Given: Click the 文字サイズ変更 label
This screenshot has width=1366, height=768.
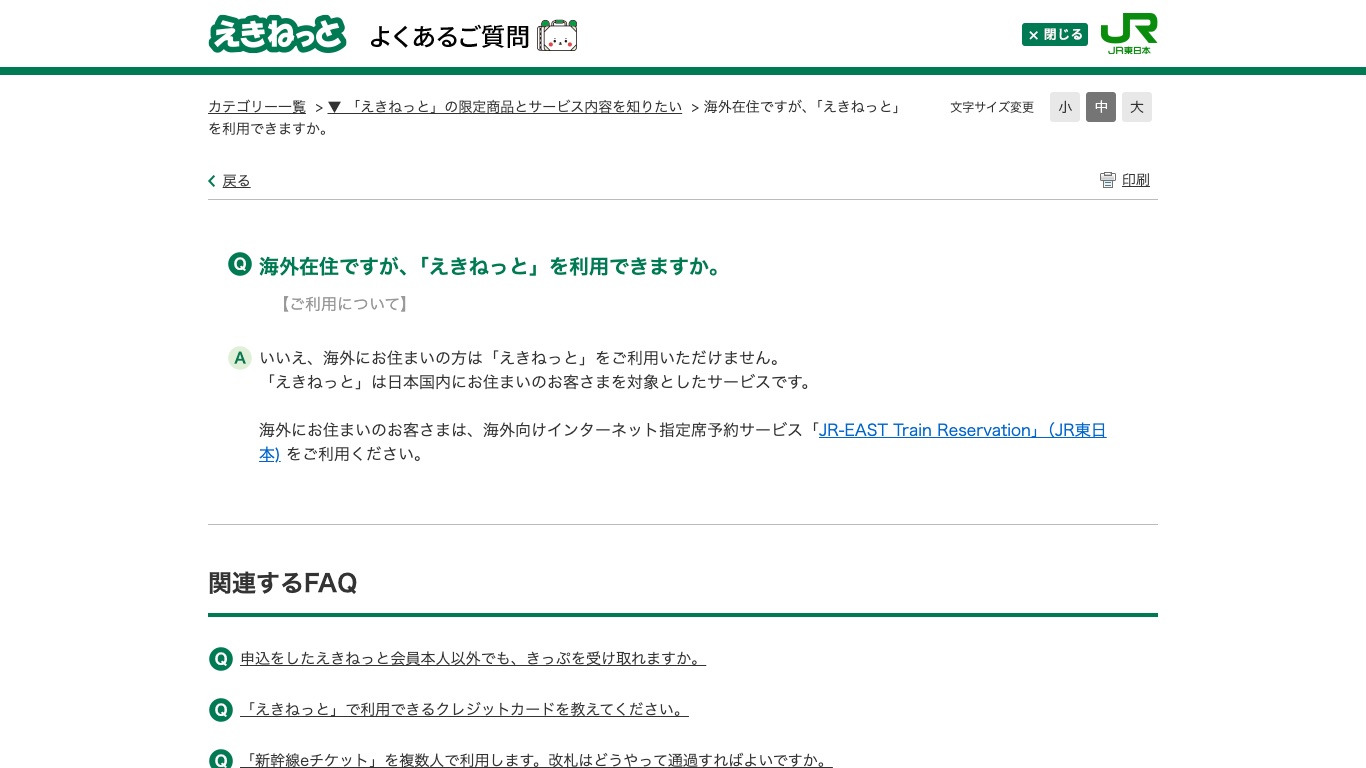Looking at the screenshot, I should [992, 107].
